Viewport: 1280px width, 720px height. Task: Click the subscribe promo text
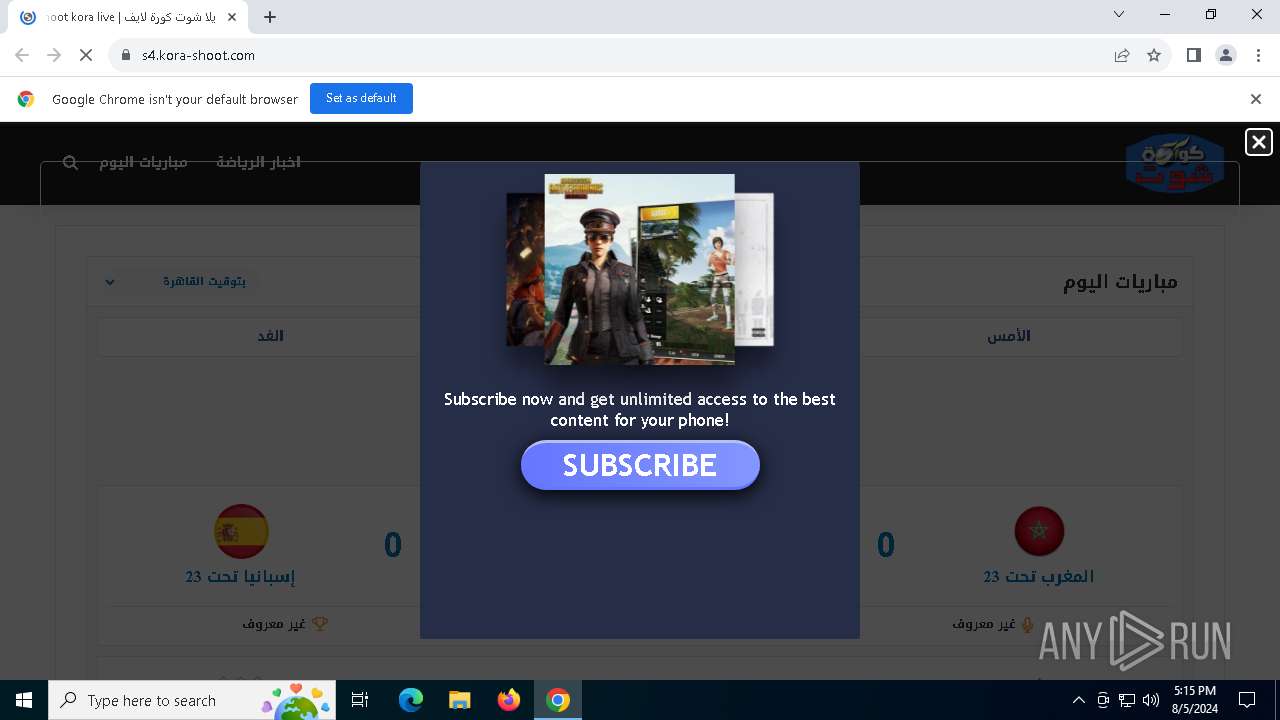(640, 409)
